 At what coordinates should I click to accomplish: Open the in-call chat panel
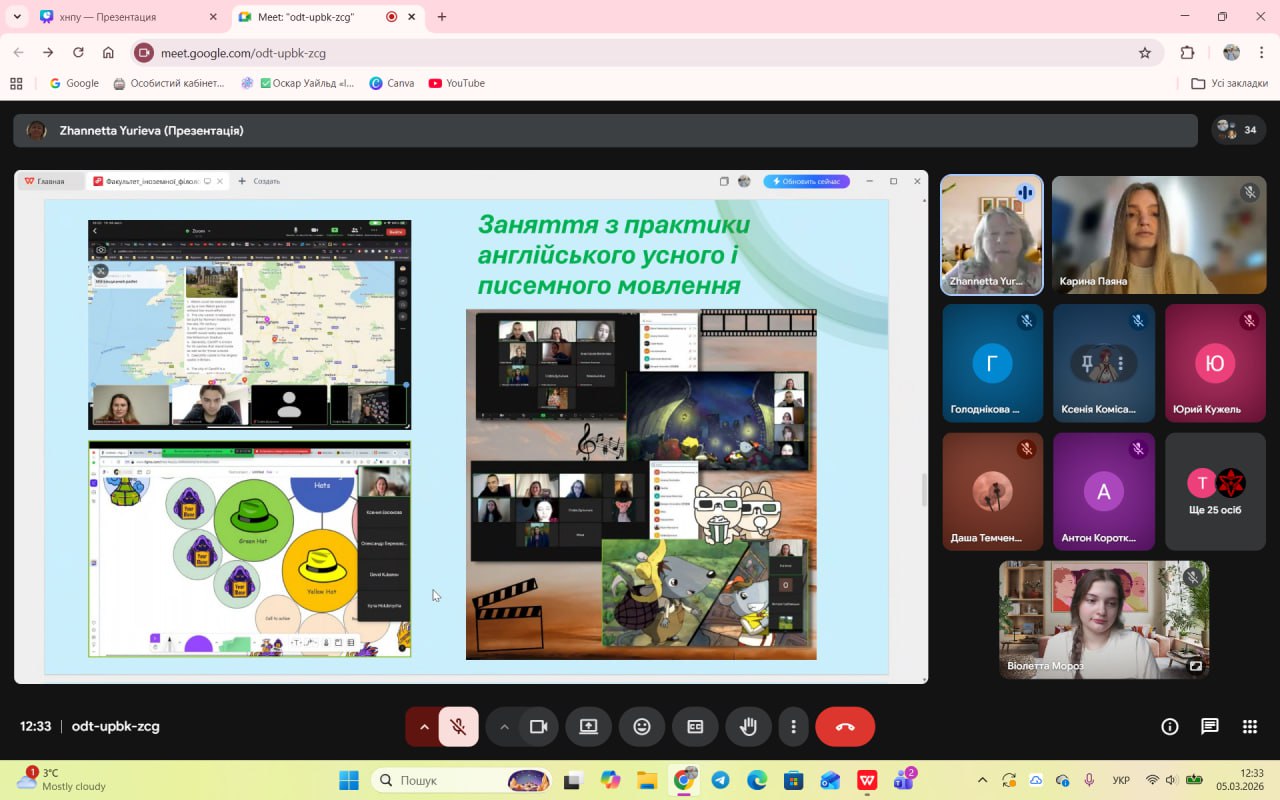coord(1210,727)
